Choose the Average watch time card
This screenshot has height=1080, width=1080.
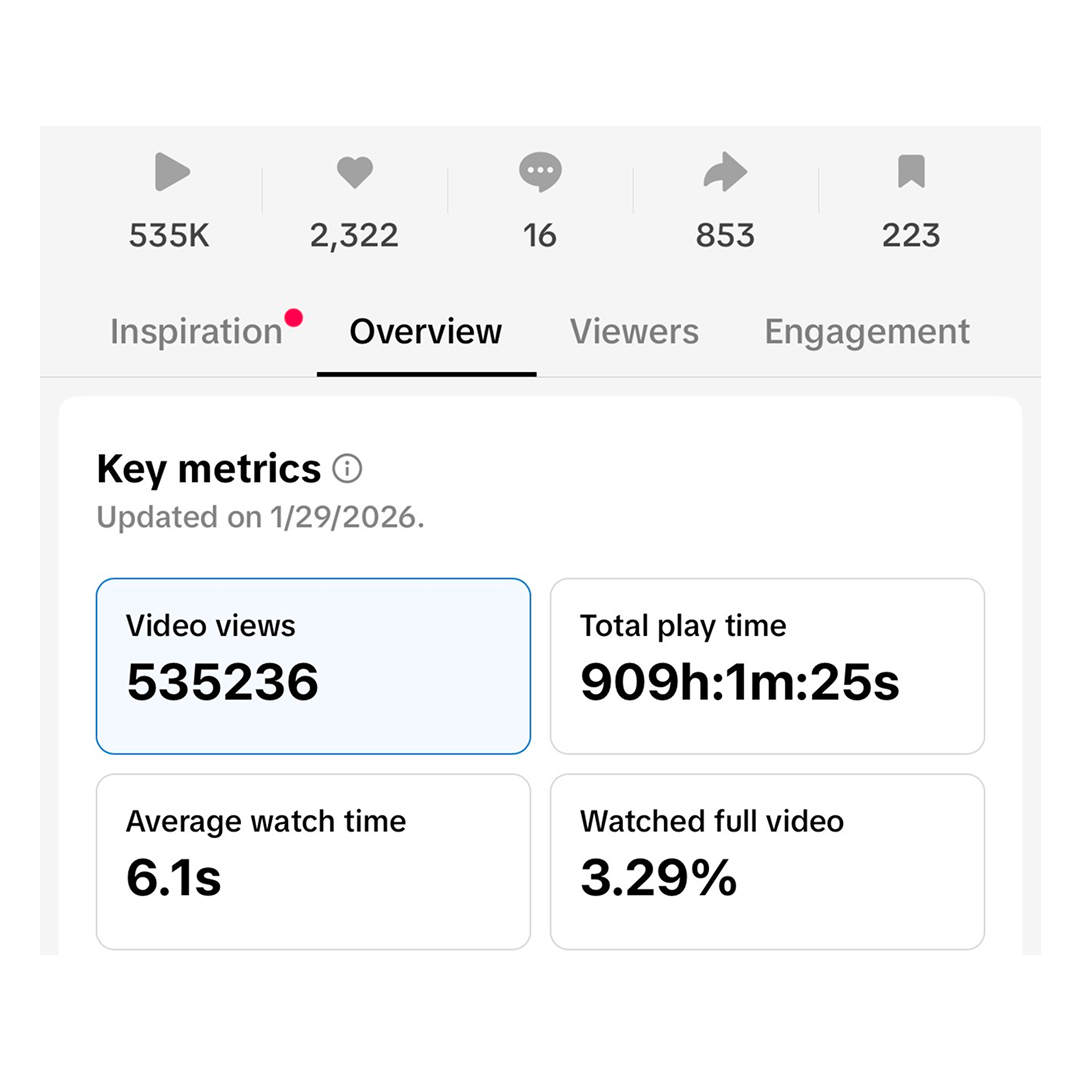point(313,861)
